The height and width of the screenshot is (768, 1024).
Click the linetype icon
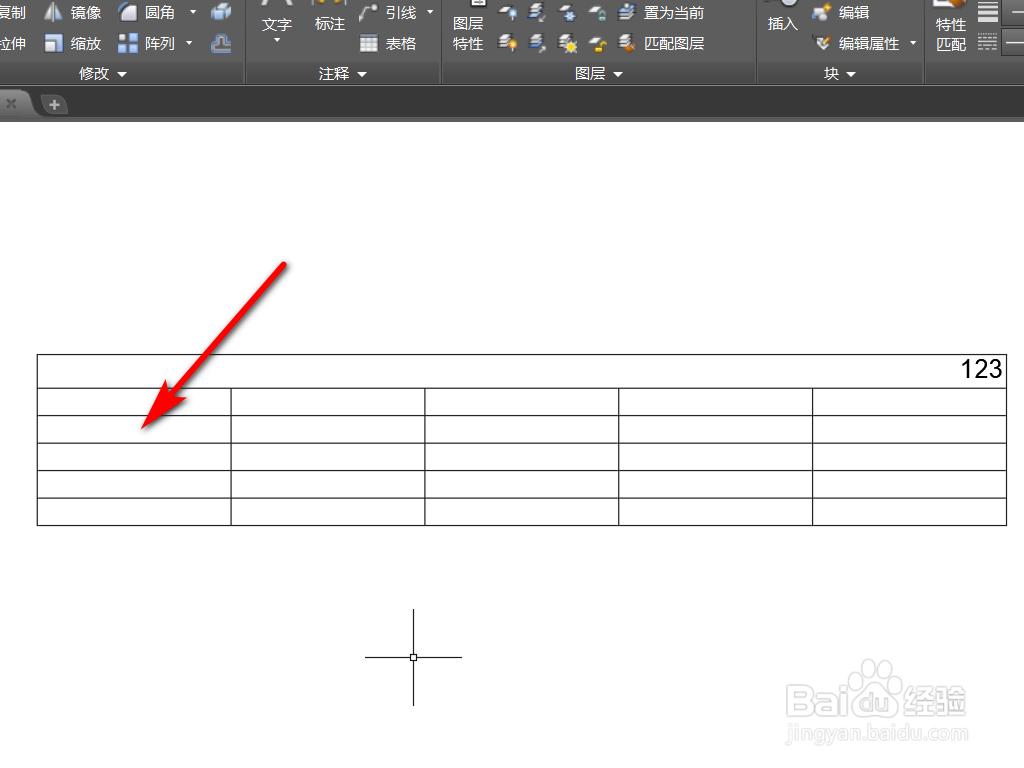tap(987, 42)
